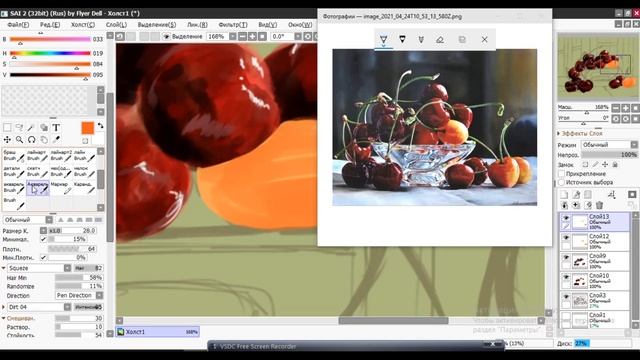This screenshot has height=360, width=640.
Task: Create a new linework layer
Action: pyautogui.click(x=576, y=195)
